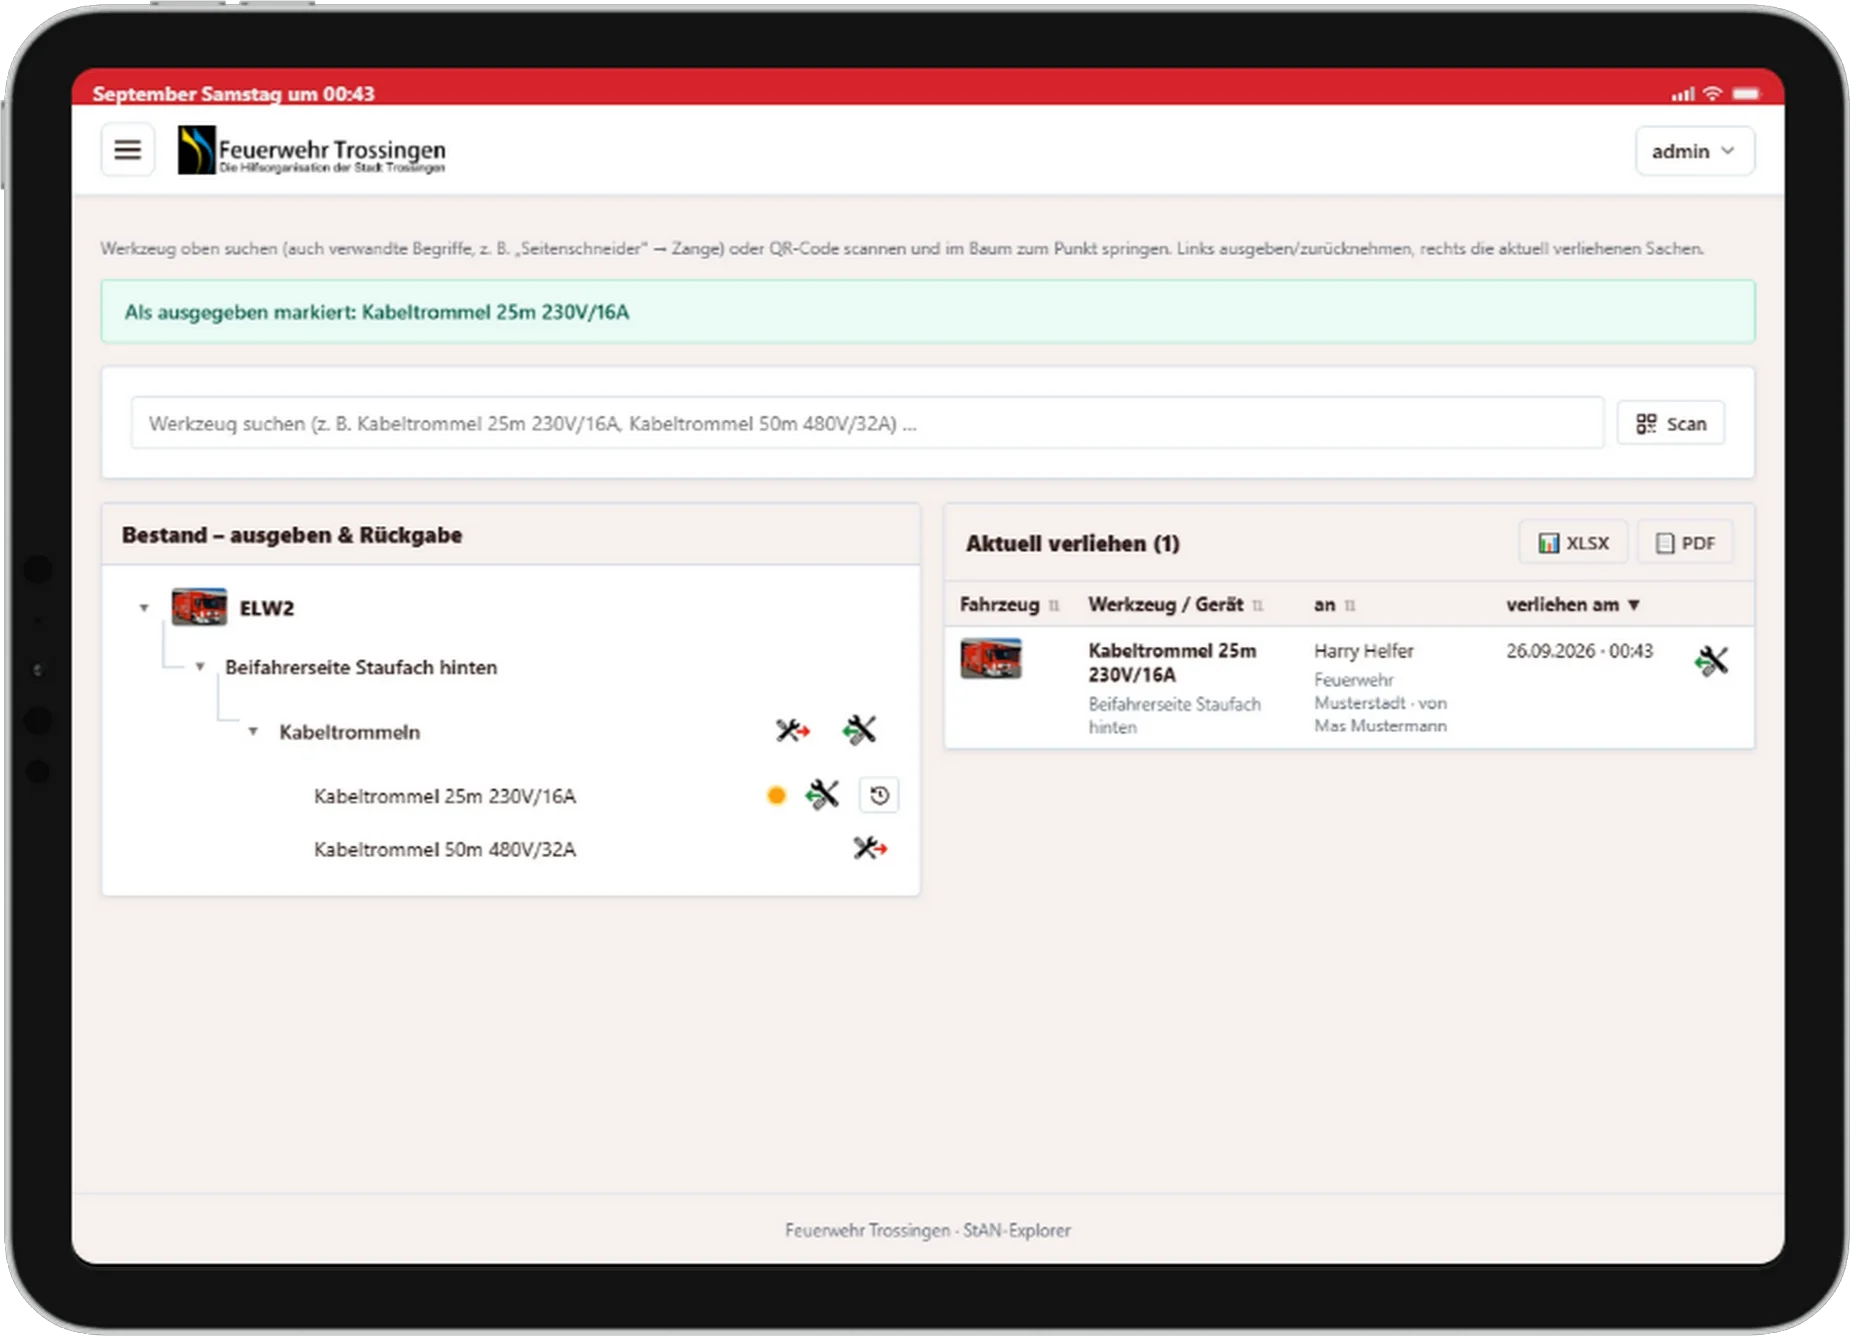The width and height of the screenshot is (1850, 1336).
Task: Click vehicle thumbnail in lent items row
Action: [991, 658]
